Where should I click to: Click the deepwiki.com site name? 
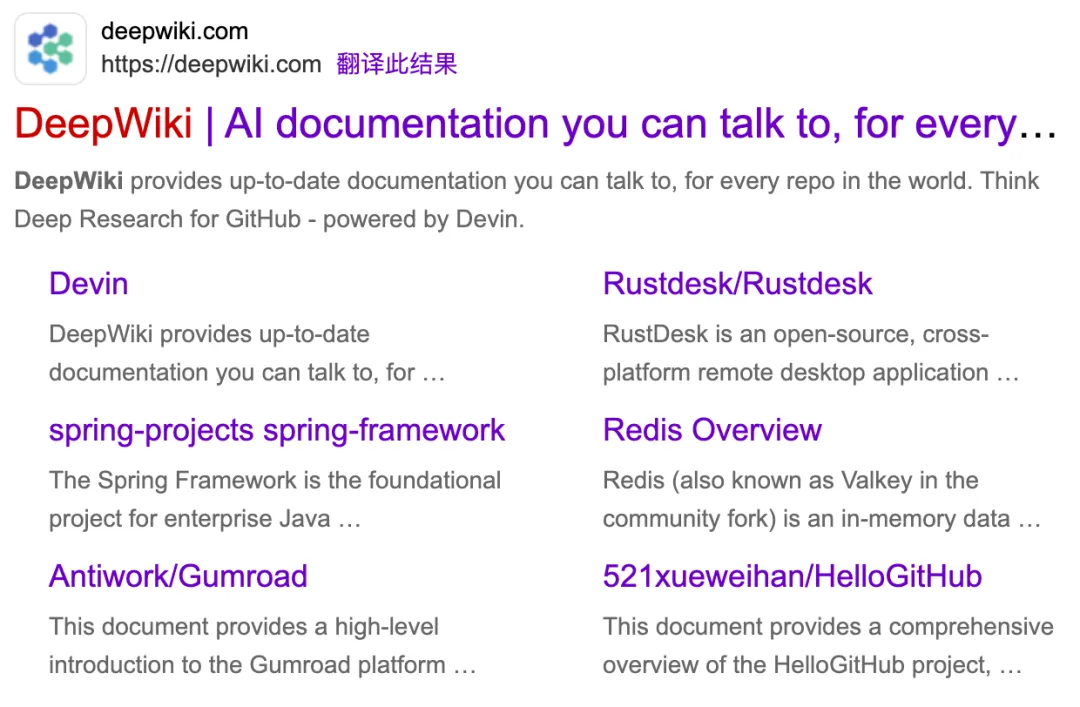coord(174,31)
